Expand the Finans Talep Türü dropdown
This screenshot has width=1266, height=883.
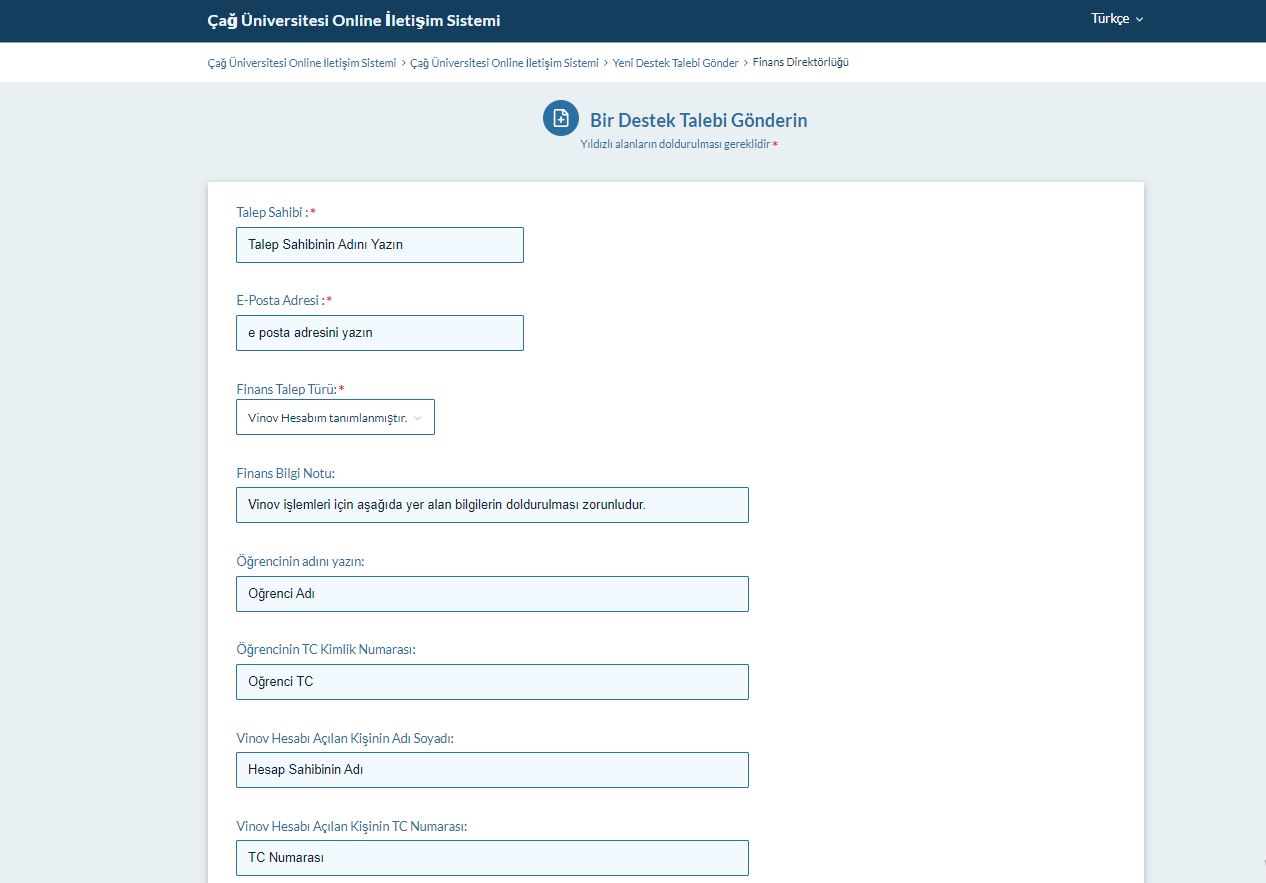pyautogui.click(x=335, y=418)
